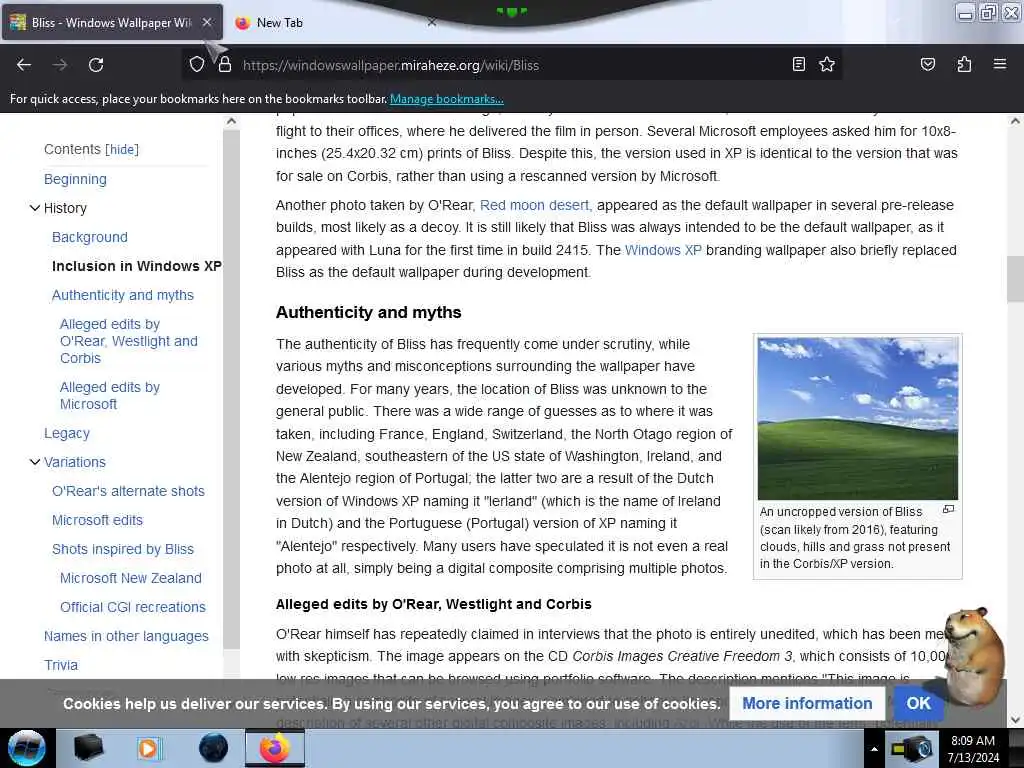
Task: Click the address bar URL
Action: 391,65
